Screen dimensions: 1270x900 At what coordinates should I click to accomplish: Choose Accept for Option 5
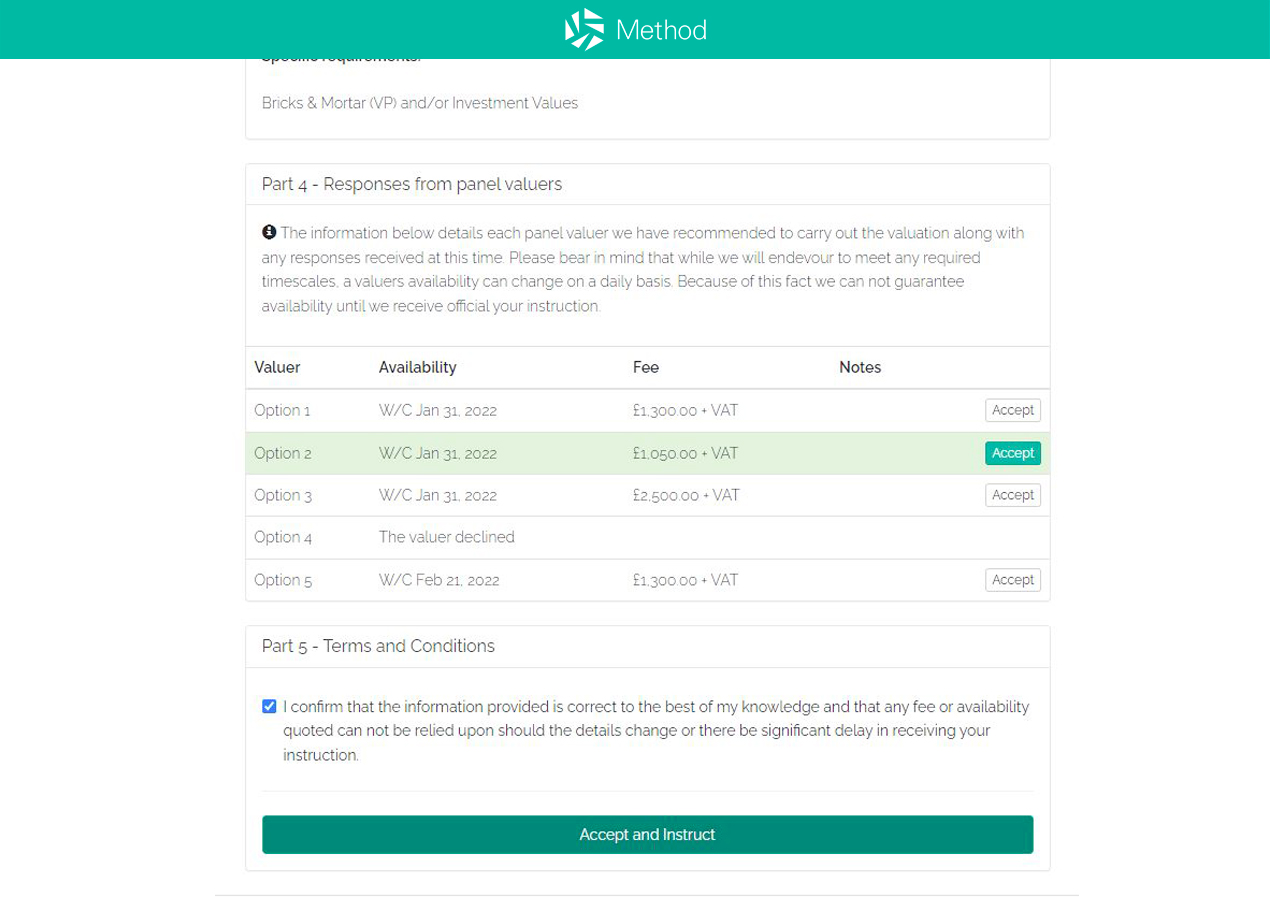pos(1012,580)
